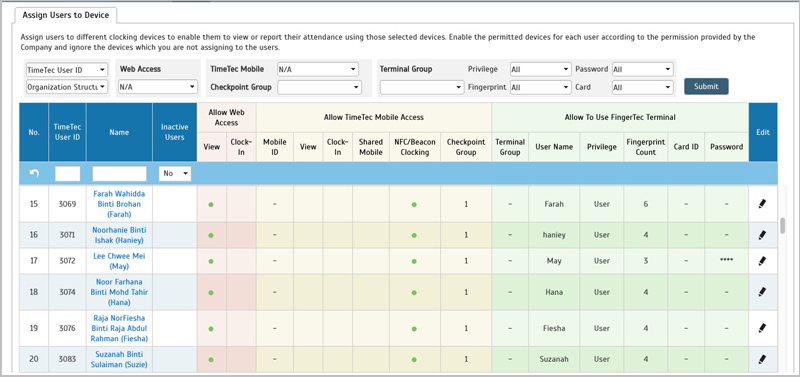Open the Privilege All dropdown
The height and width of the screenshot is (377, 800).
[x=540, y=69]
